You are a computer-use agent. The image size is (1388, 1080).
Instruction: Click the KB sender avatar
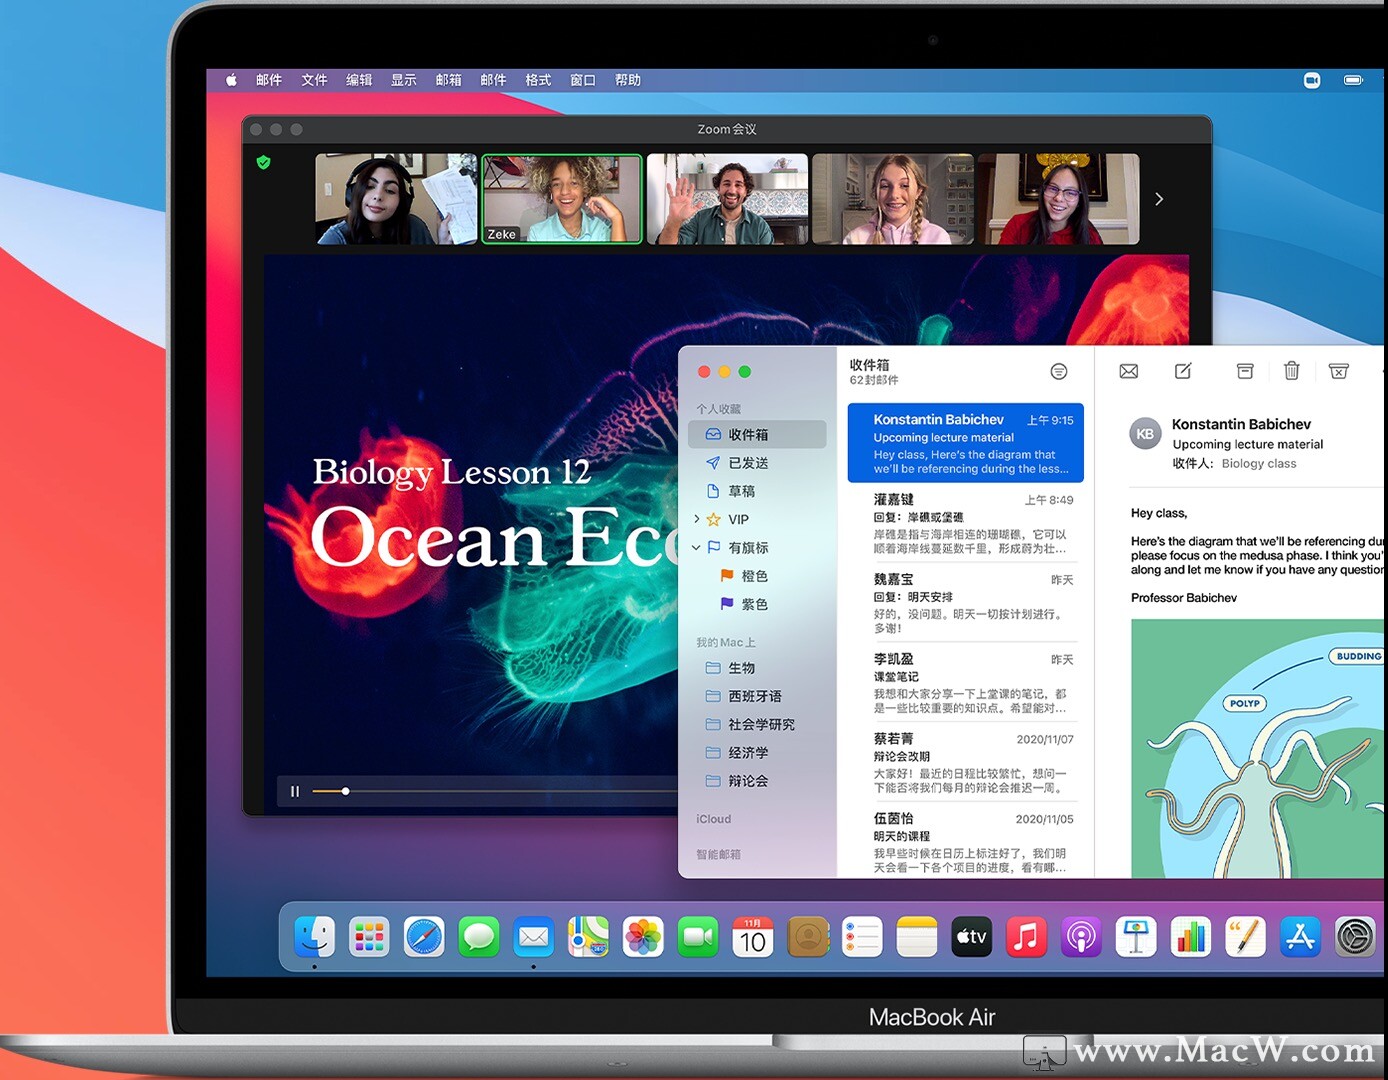(x=1145, y=434)
